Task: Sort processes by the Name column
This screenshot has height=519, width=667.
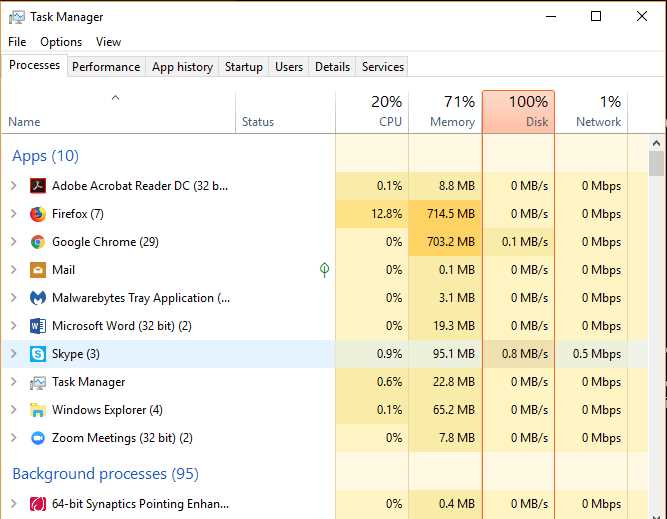Action: coord(118,112)
